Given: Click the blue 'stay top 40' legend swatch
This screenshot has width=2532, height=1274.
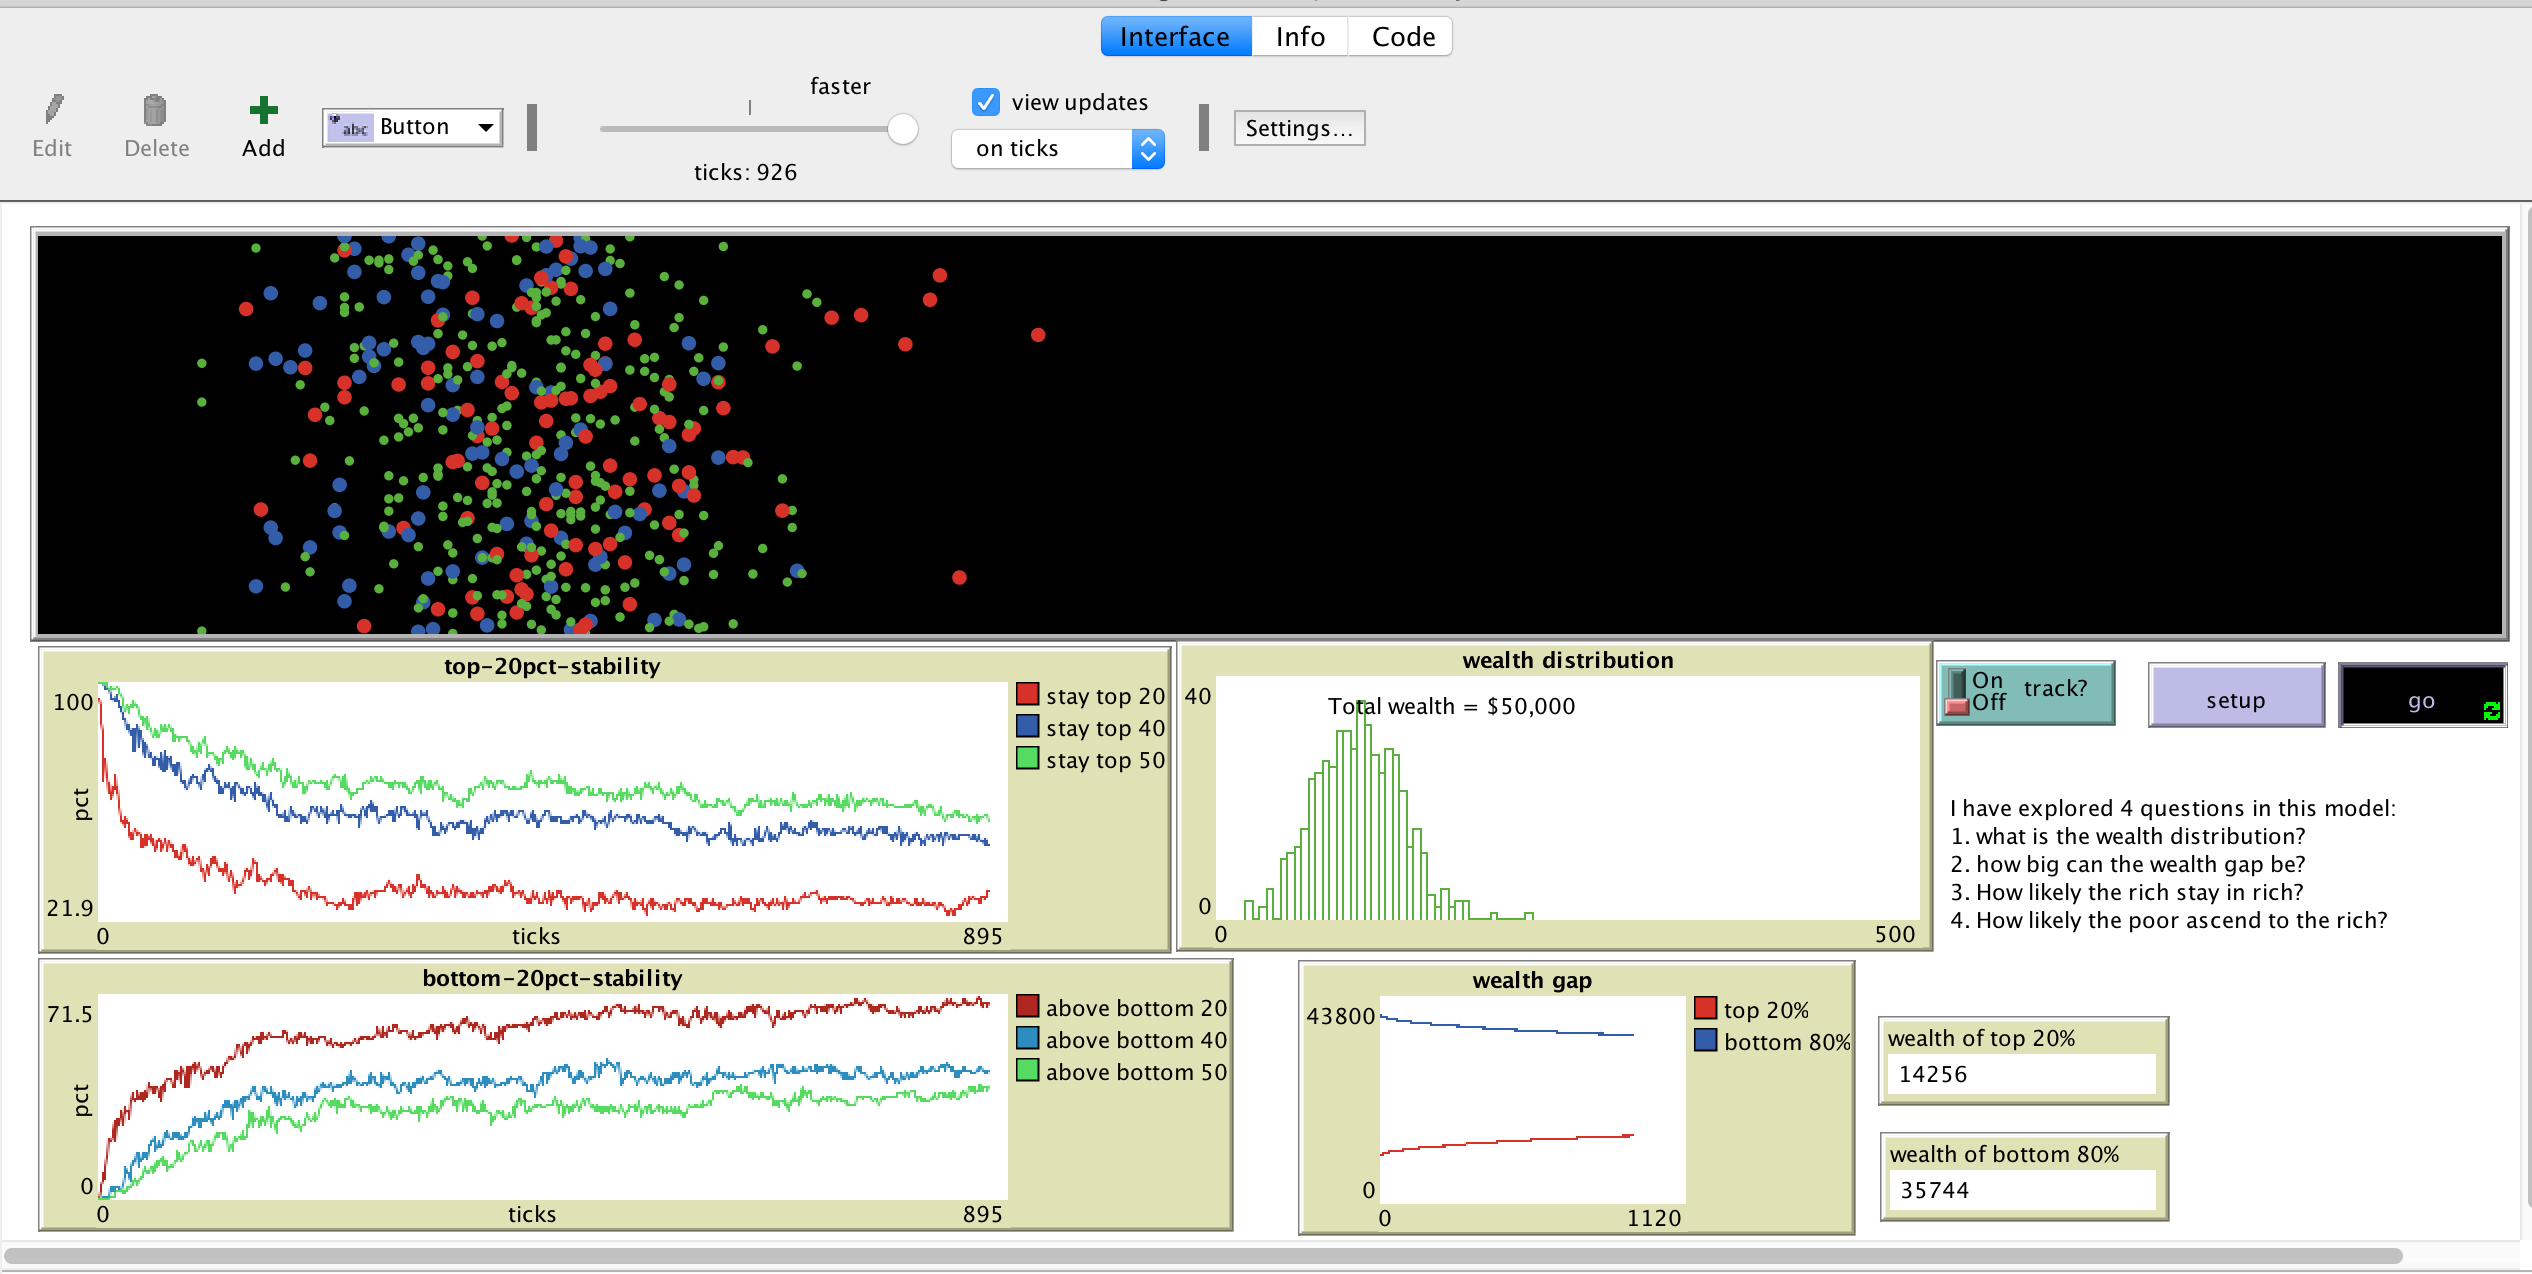Looking at the screenshot, I should (1027, 726).
